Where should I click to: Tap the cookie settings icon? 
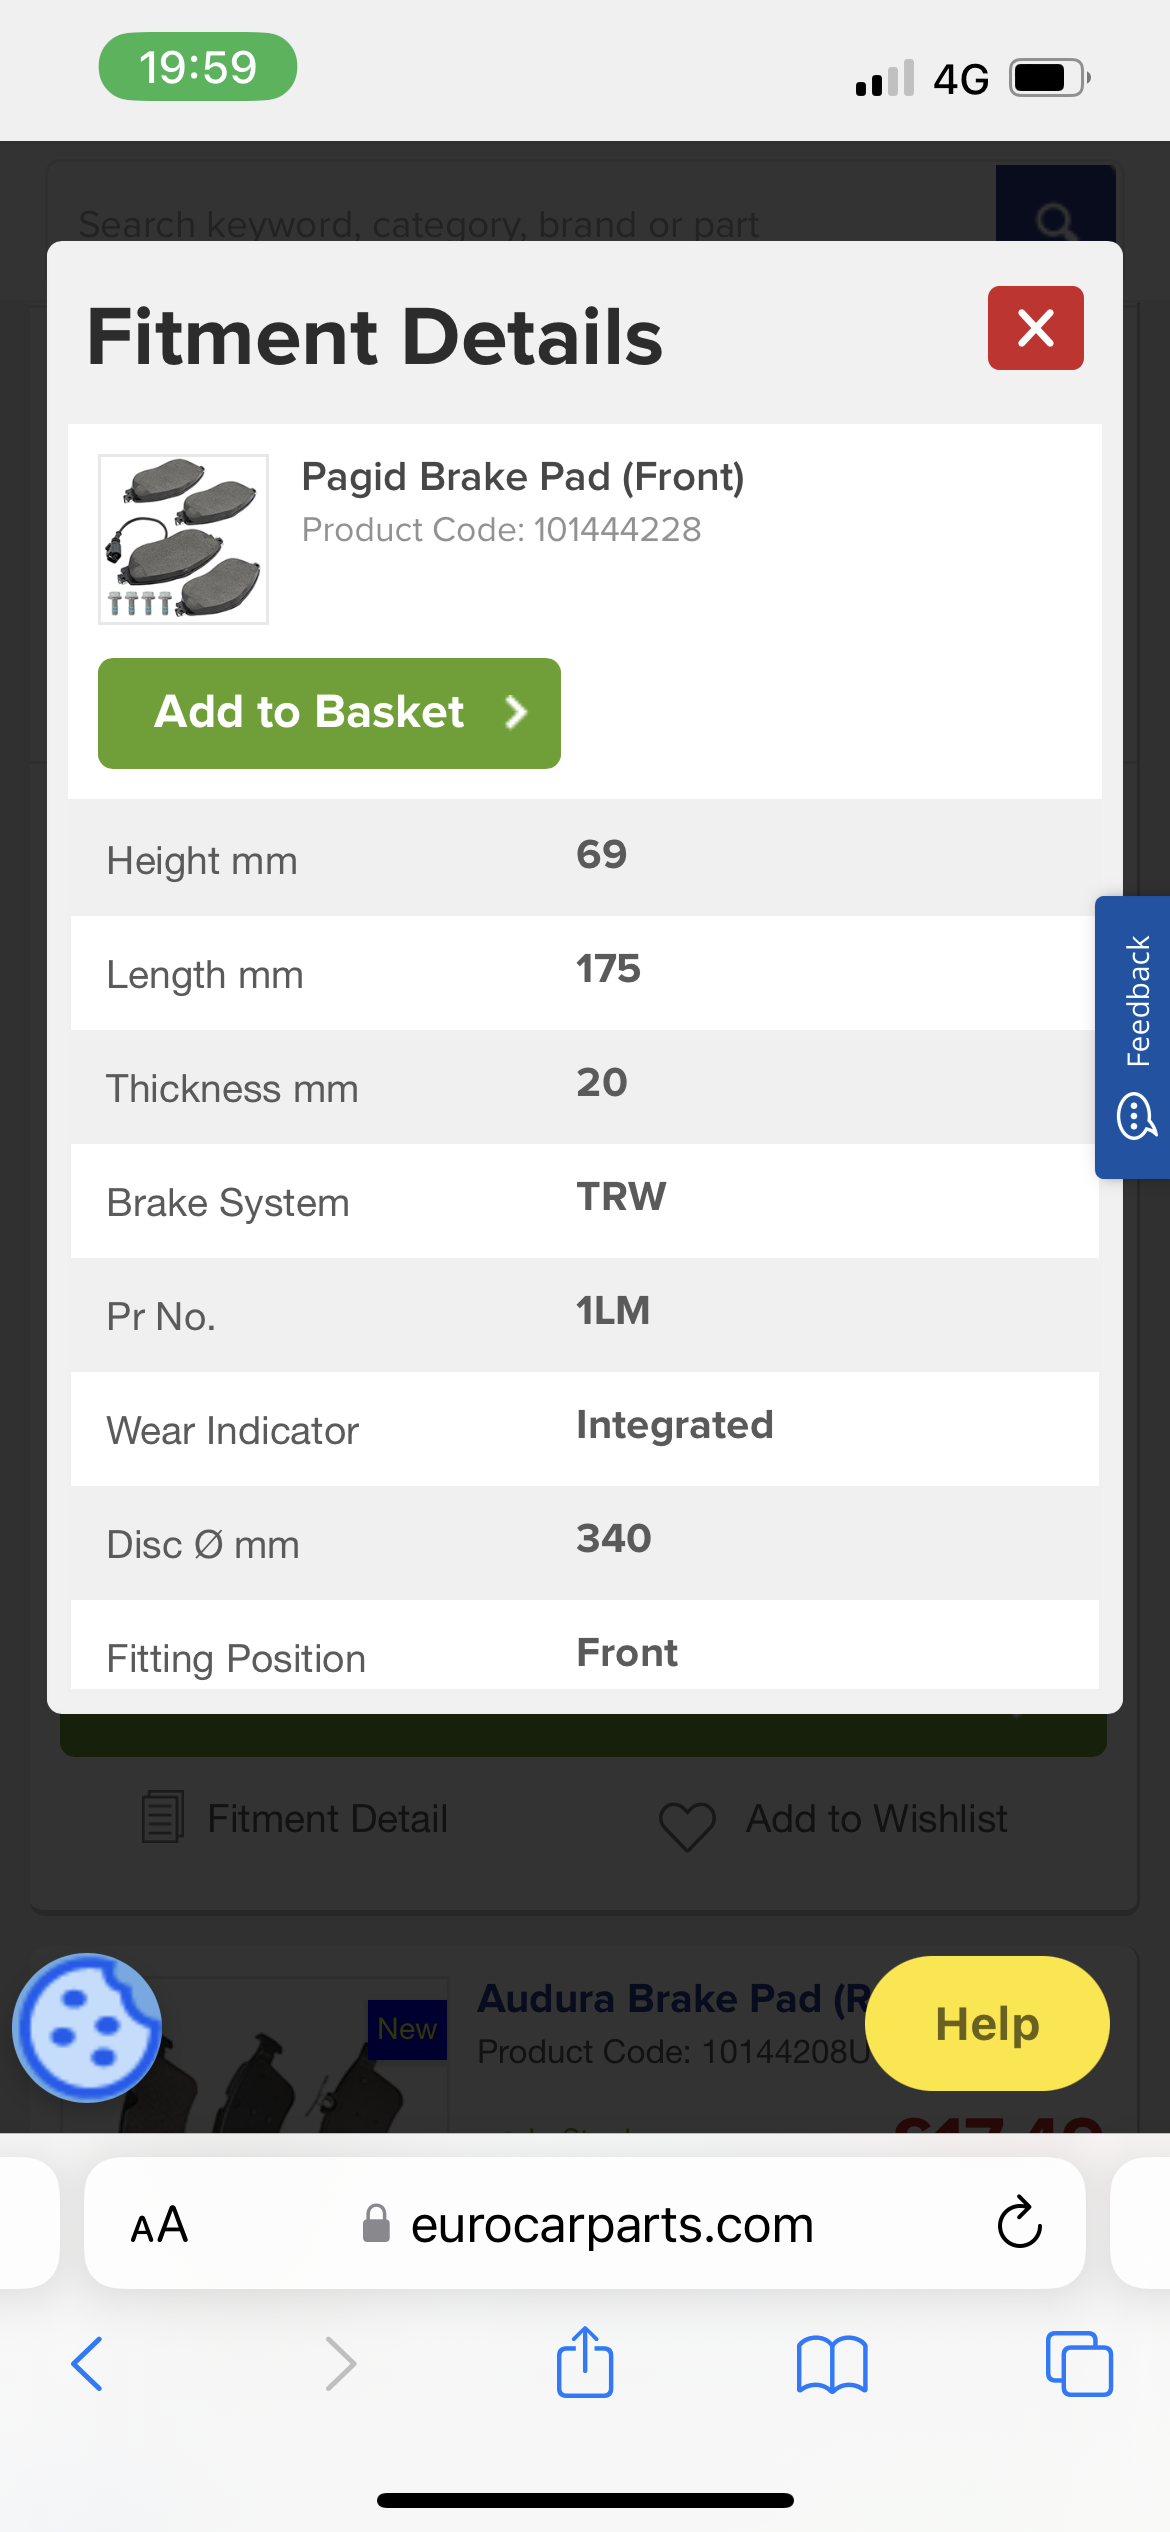pyautogui.click(x=87, y=2028)
